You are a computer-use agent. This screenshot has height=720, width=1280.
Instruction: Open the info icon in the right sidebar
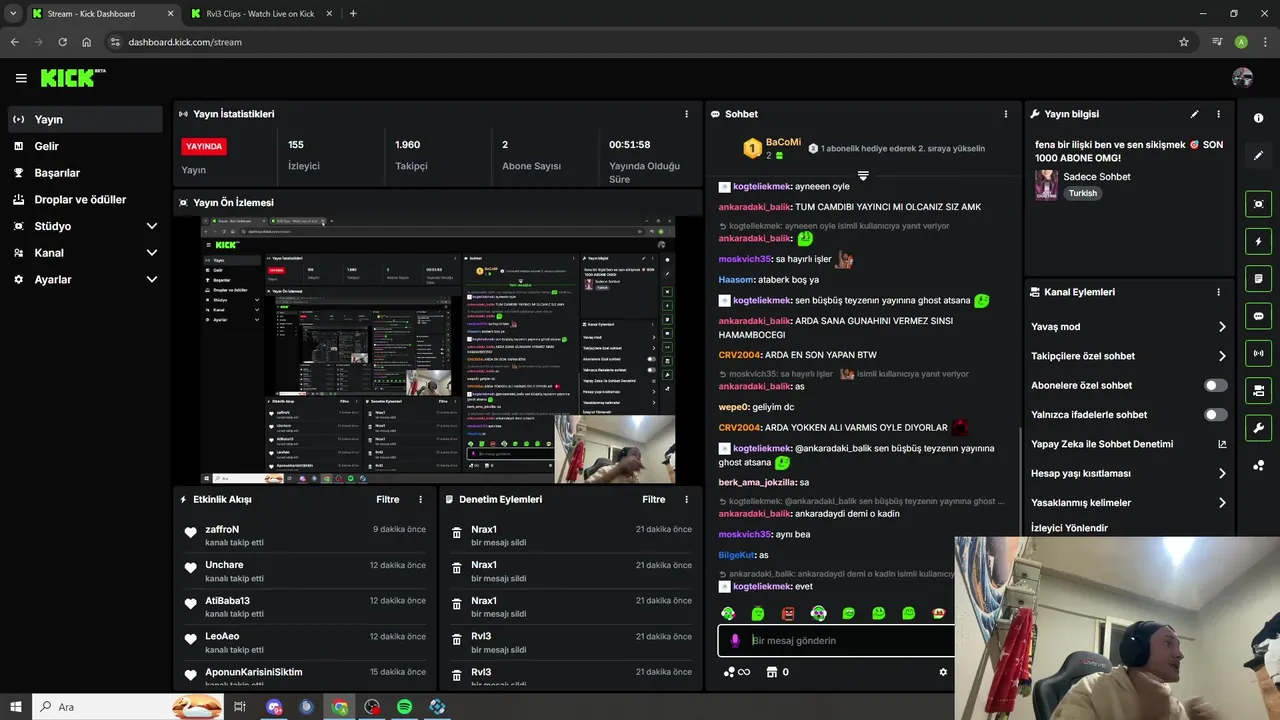[1258, 118]
